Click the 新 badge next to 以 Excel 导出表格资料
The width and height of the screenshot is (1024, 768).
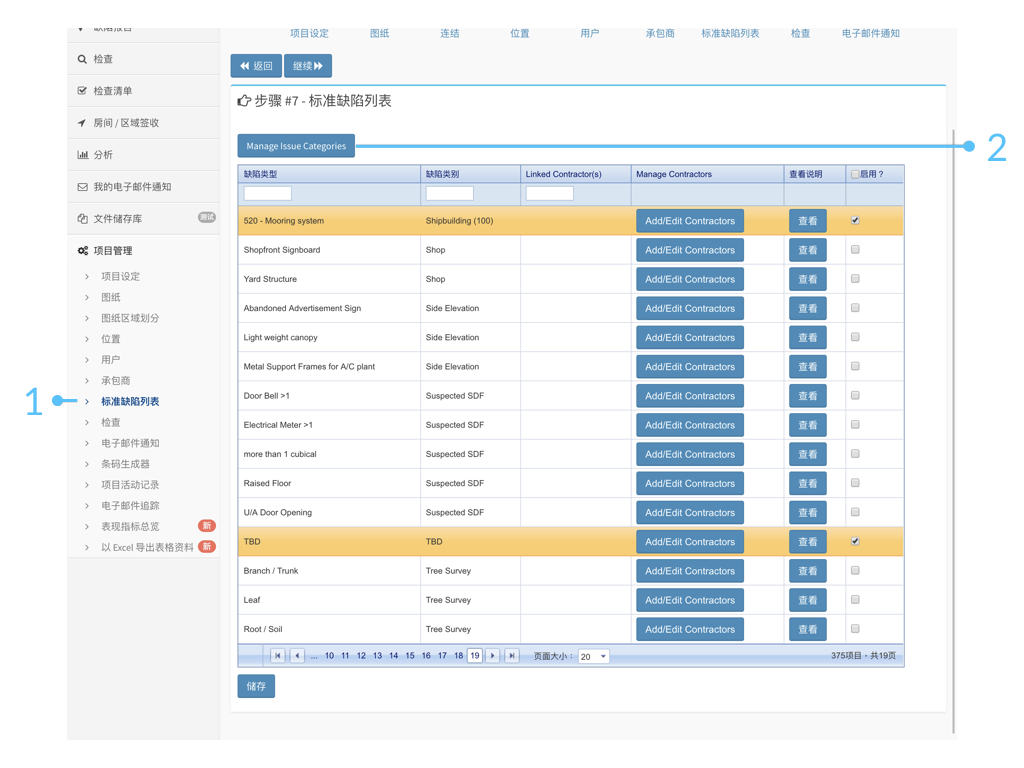click(x=207, y=547)
